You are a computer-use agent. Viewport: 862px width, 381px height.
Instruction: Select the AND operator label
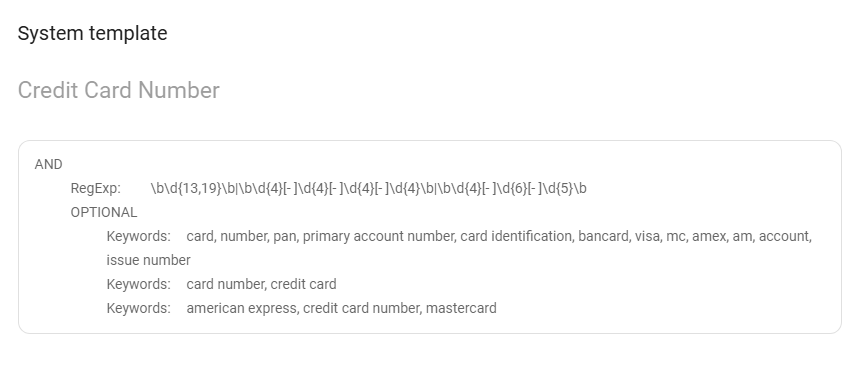[x=48, y=164]
